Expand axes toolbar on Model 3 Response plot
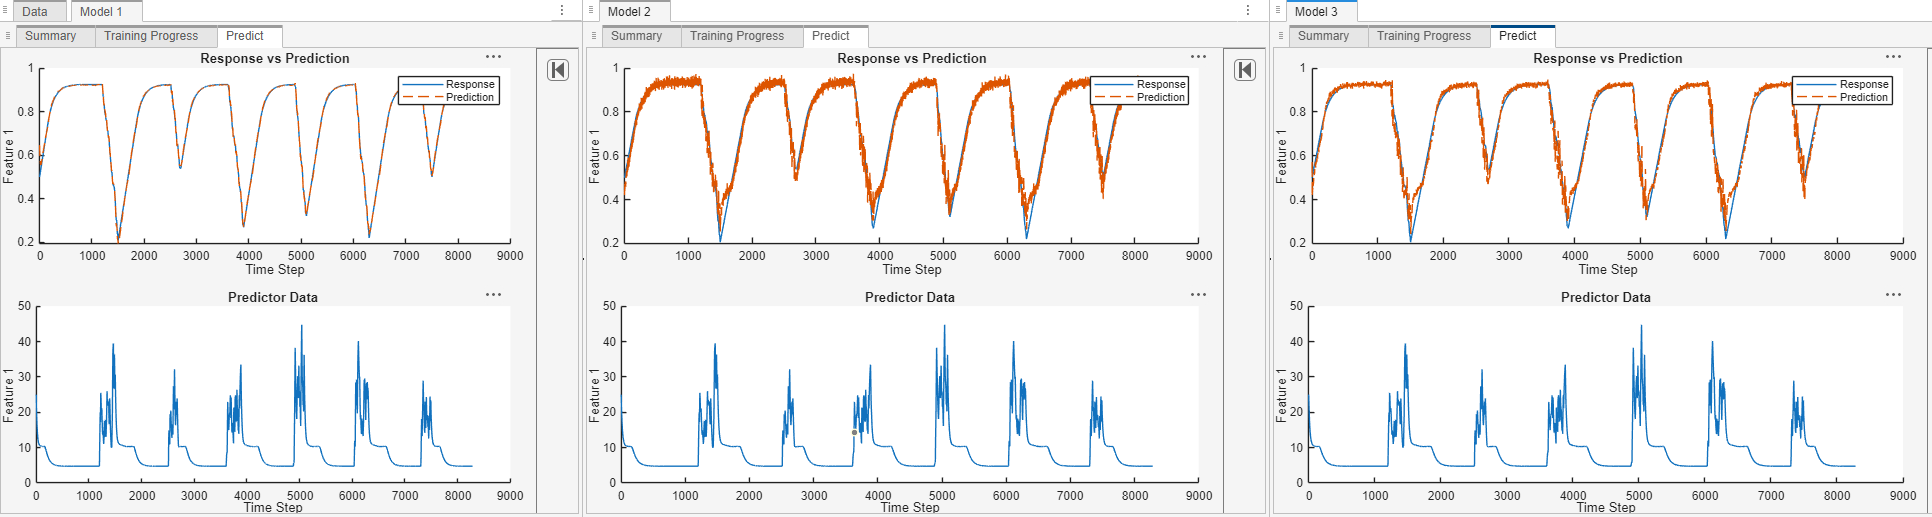The height and width of the screenshot is (517, 1932). coord(1893,57)
